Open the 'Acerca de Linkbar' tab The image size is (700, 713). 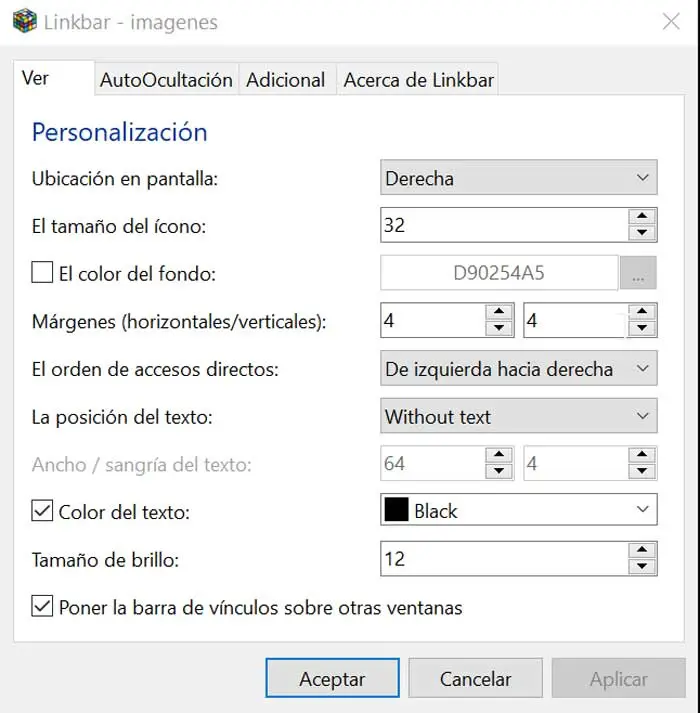[418, 80]
